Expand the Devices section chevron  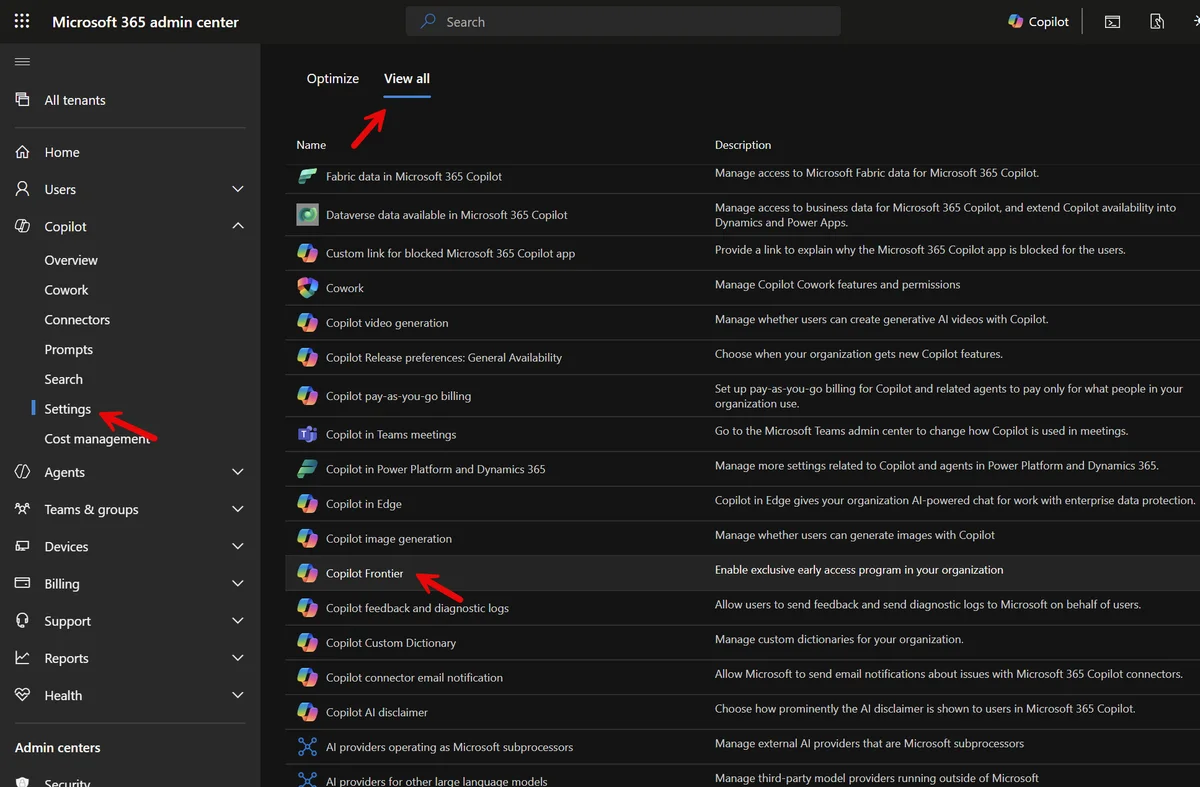coord(238,546)
